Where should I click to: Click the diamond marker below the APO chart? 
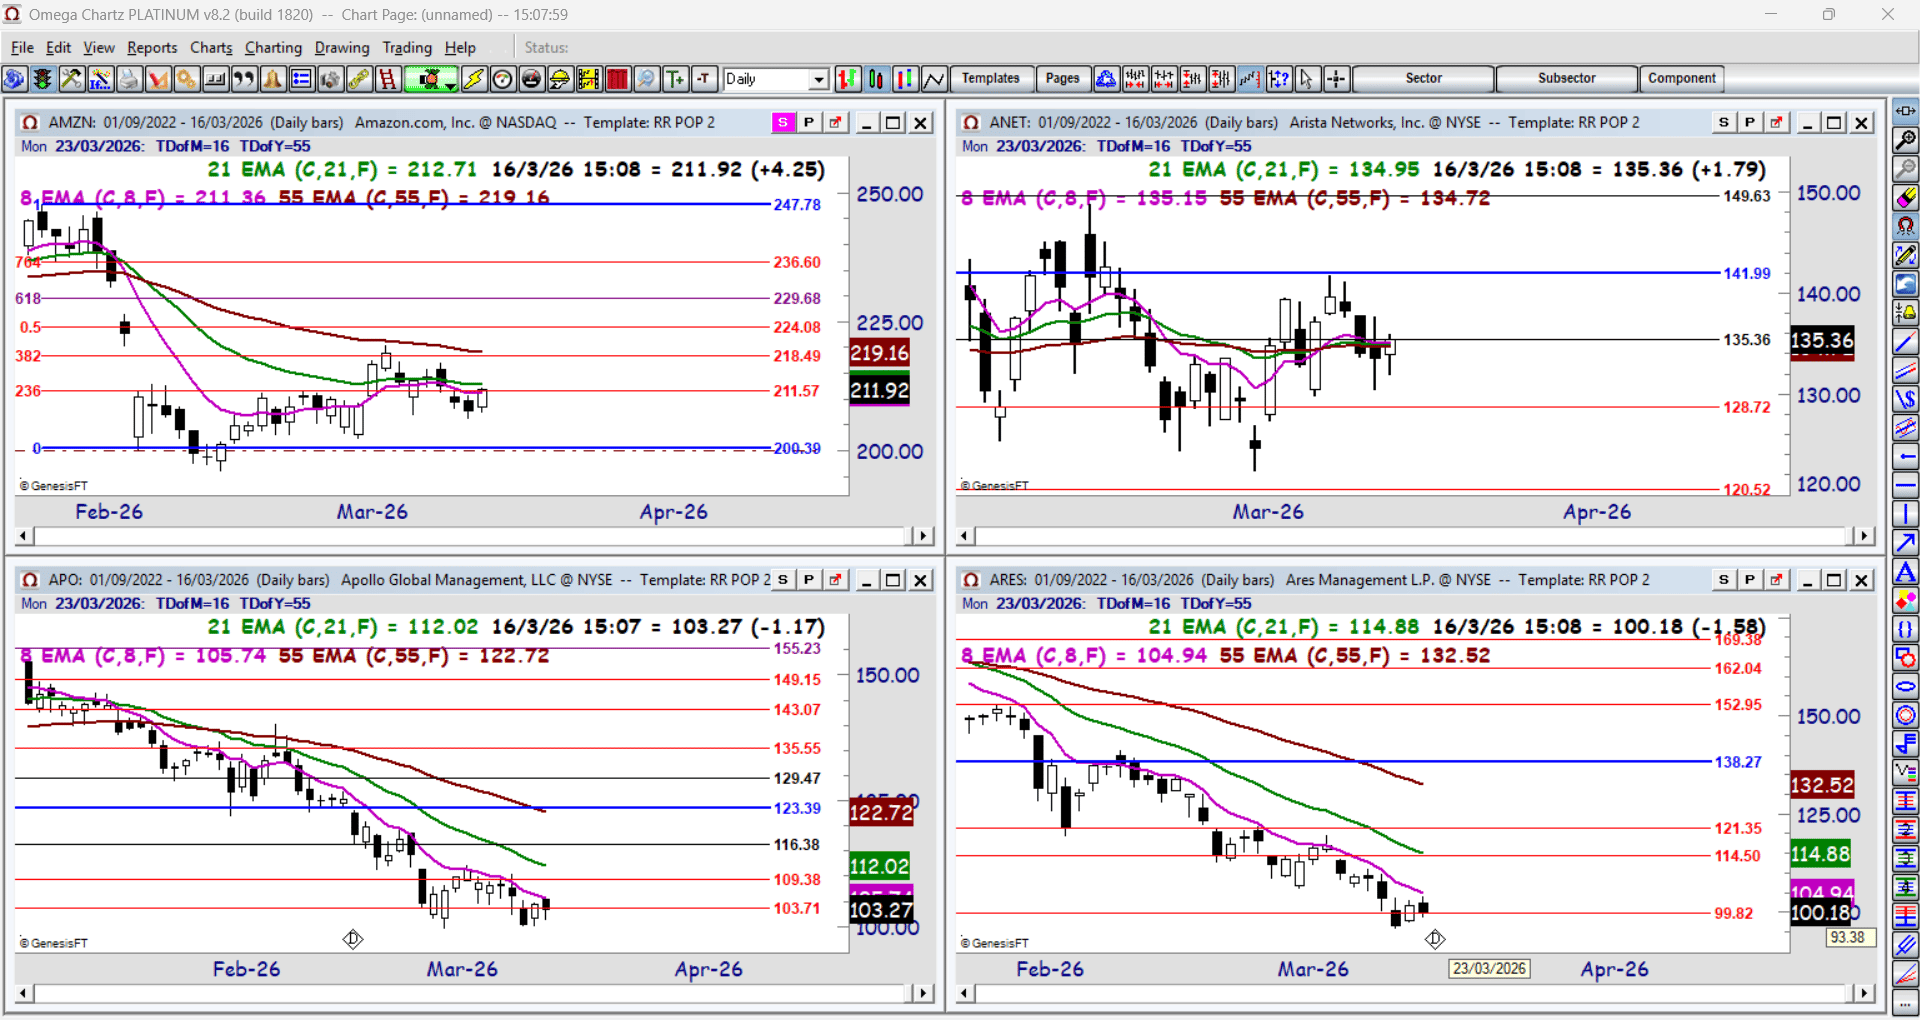click(353, 939)
